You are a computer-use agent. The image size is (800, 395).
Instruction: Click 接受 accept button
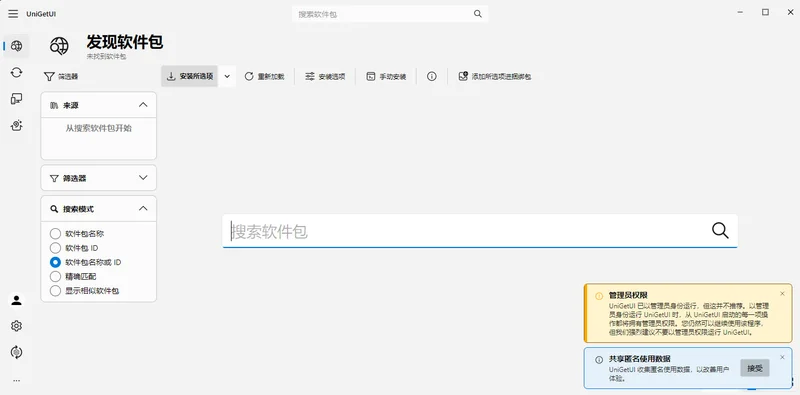[755, 368]
